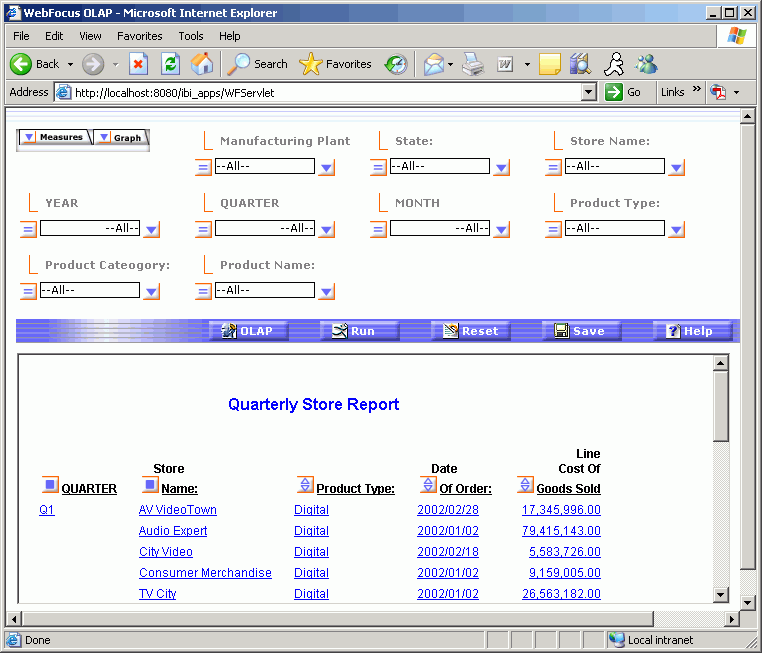The height and width of the screenshot is (653, 762).
Task: Expand the Product Name dropdown arrow
Action: [x=327, y=292]
